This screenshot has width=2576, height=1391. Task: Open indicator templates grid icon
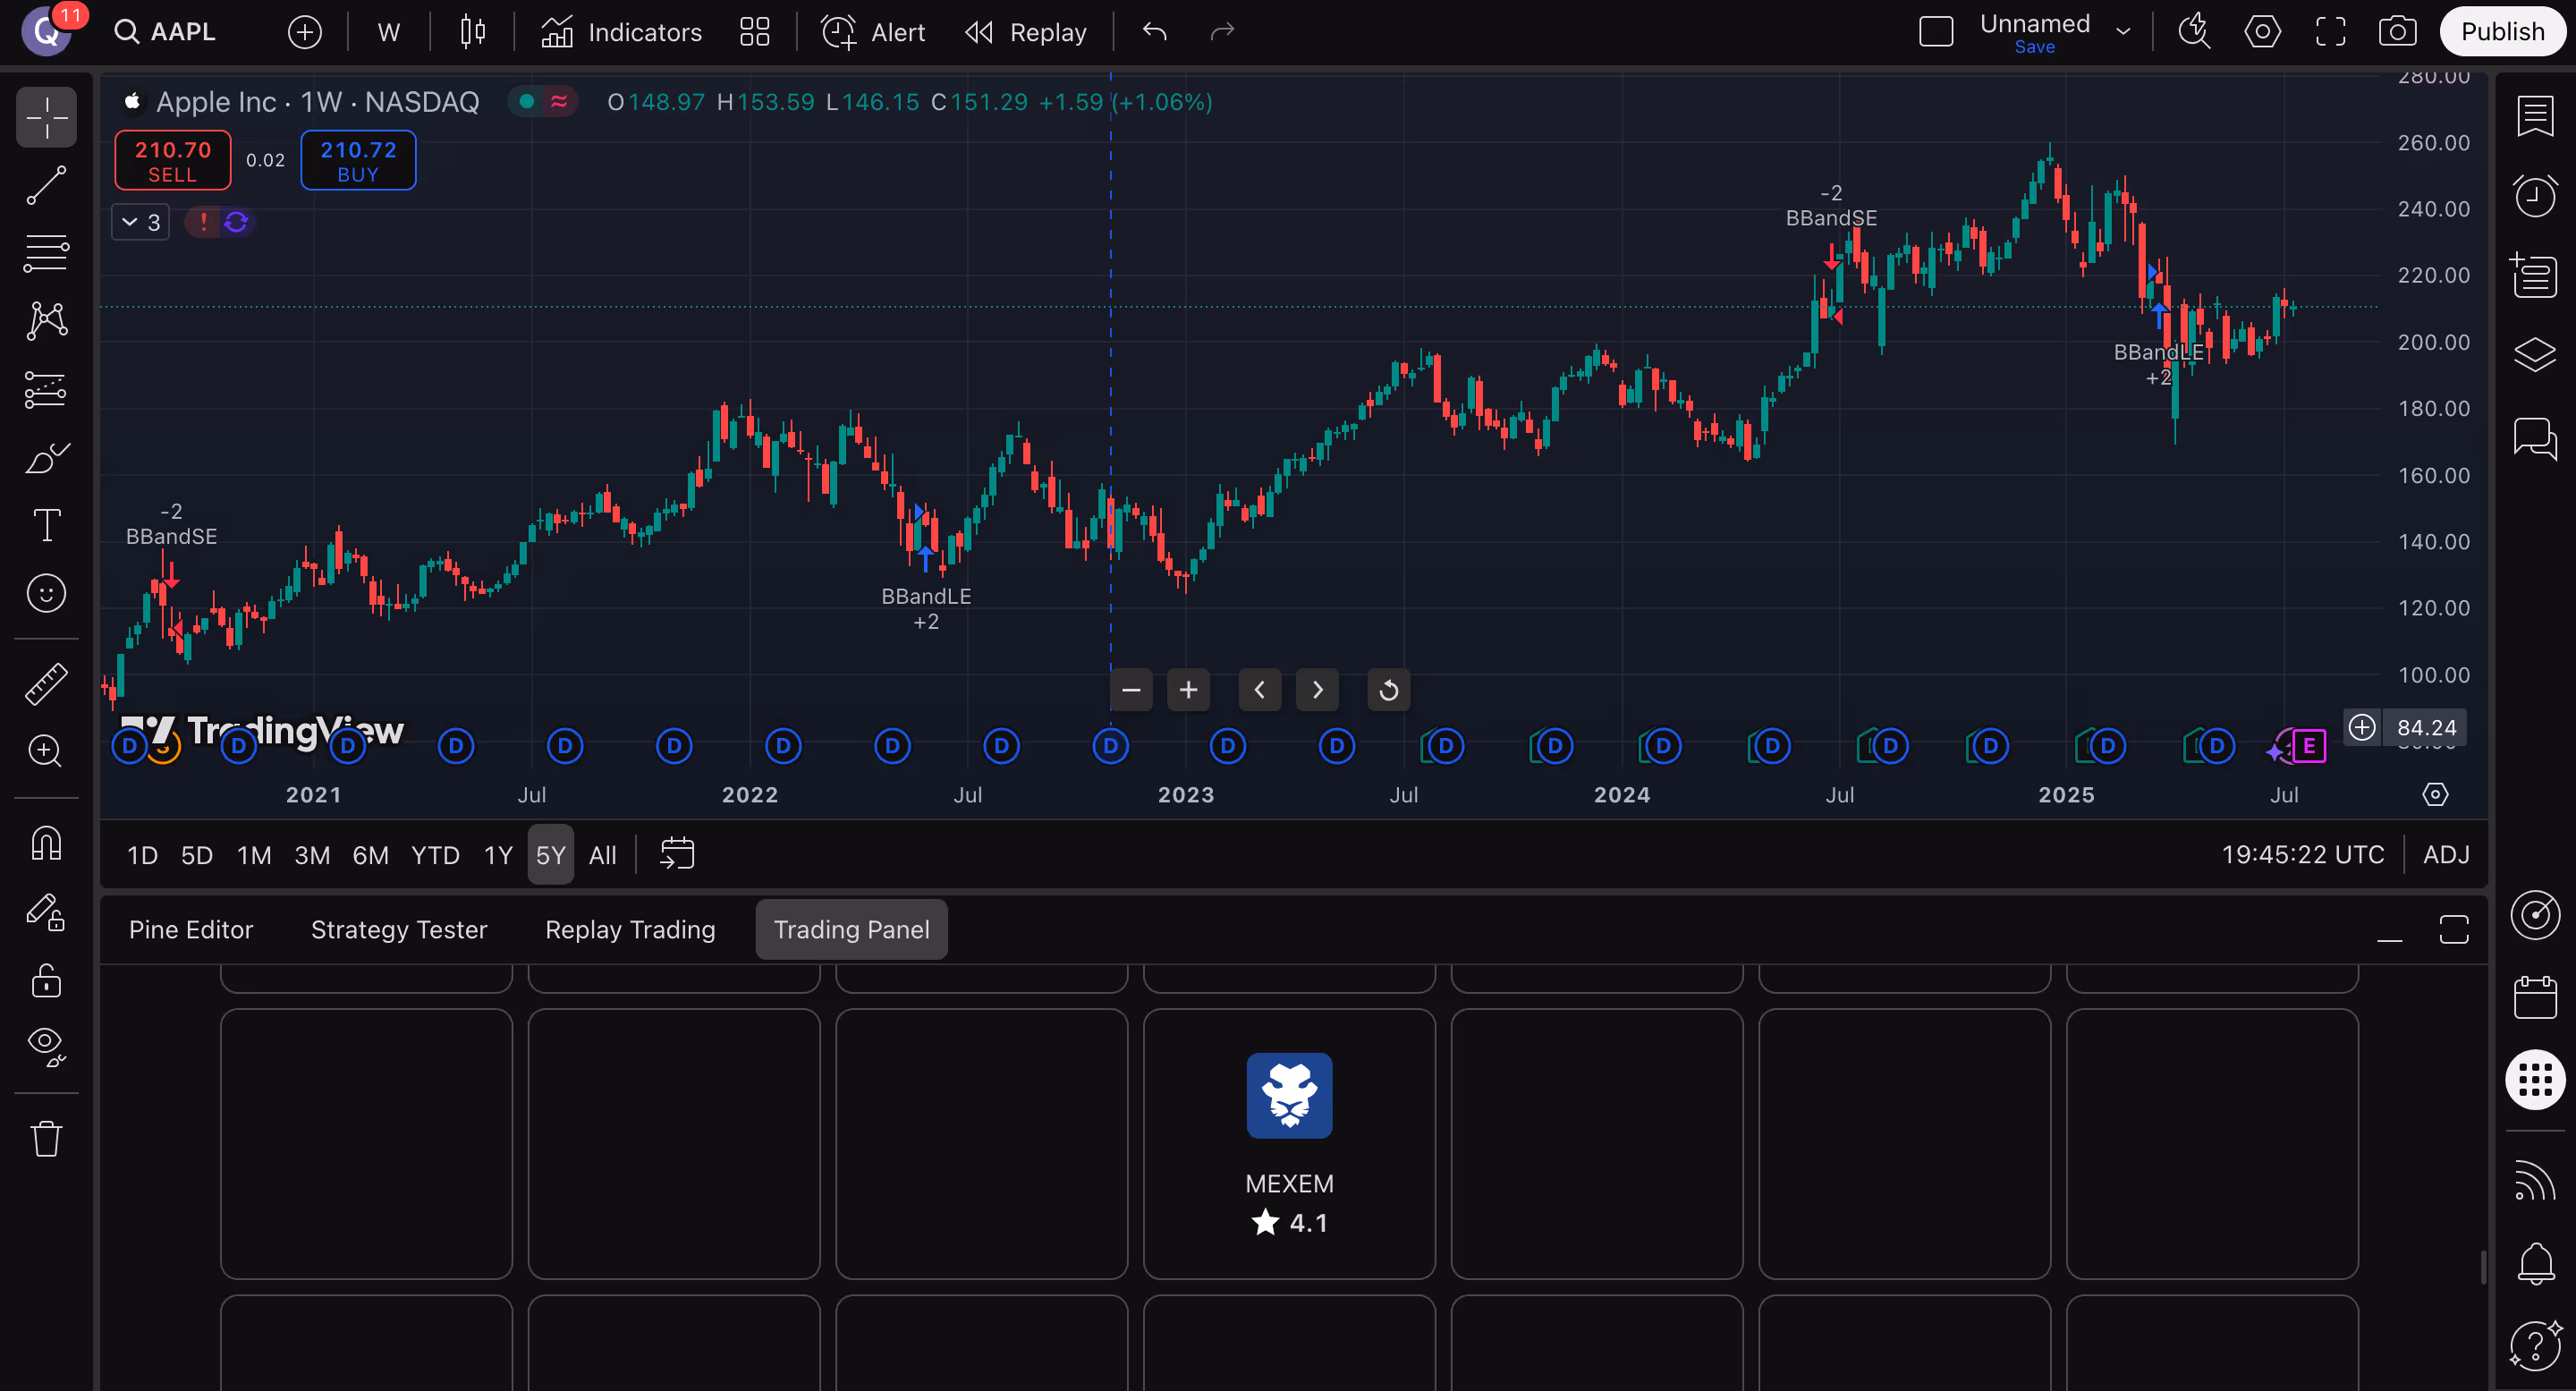coord(755,32)
